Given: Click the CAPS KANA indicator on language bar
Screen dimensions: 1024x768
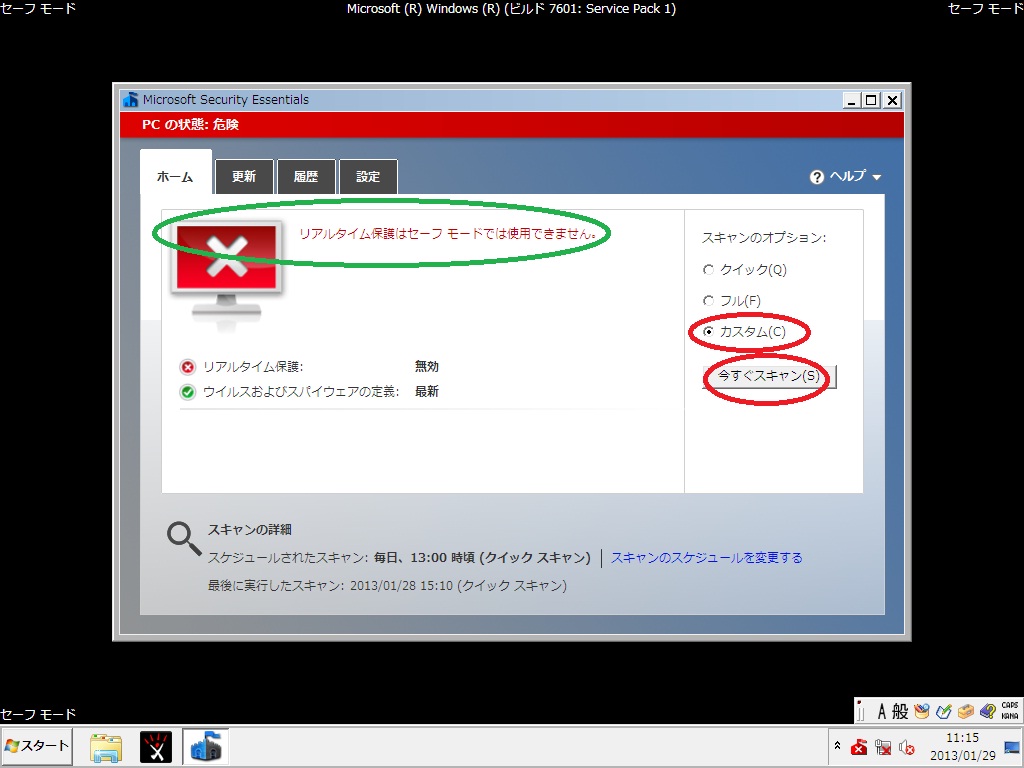Looking at the screenshot, I should tap(1010, 711).
